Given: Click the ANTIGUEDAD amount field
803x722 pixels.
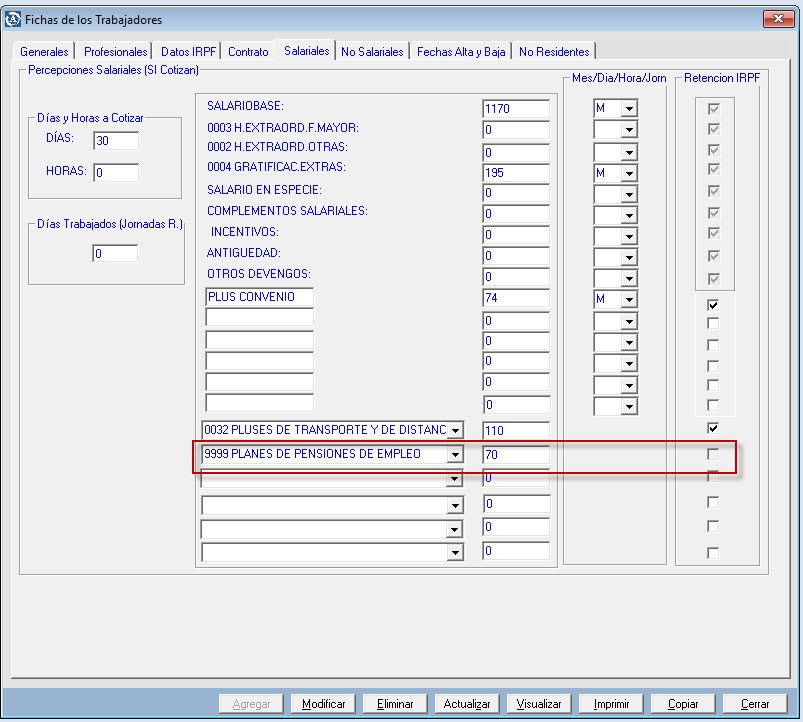Looking at the screenshot, I should point(516,256).
